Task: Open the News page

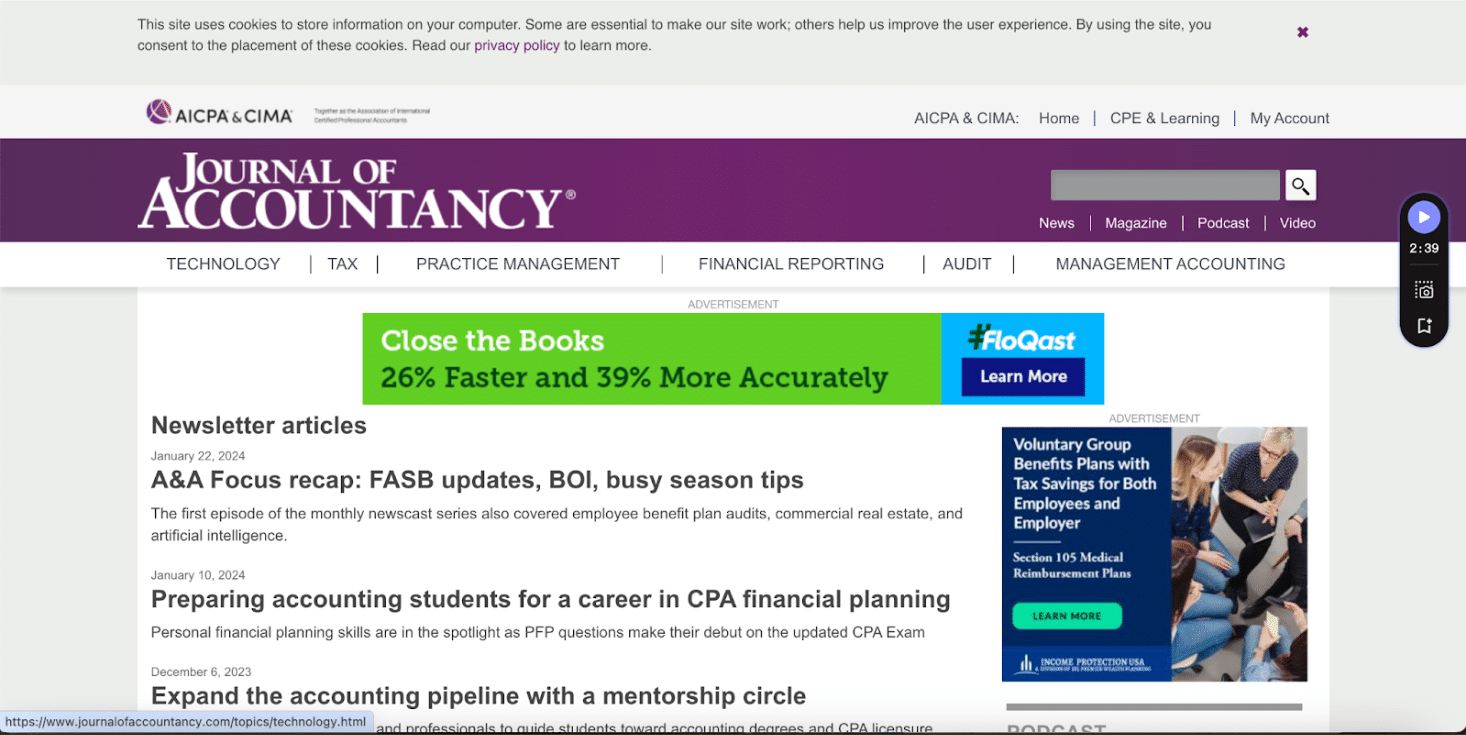Action: point(1056,222)
